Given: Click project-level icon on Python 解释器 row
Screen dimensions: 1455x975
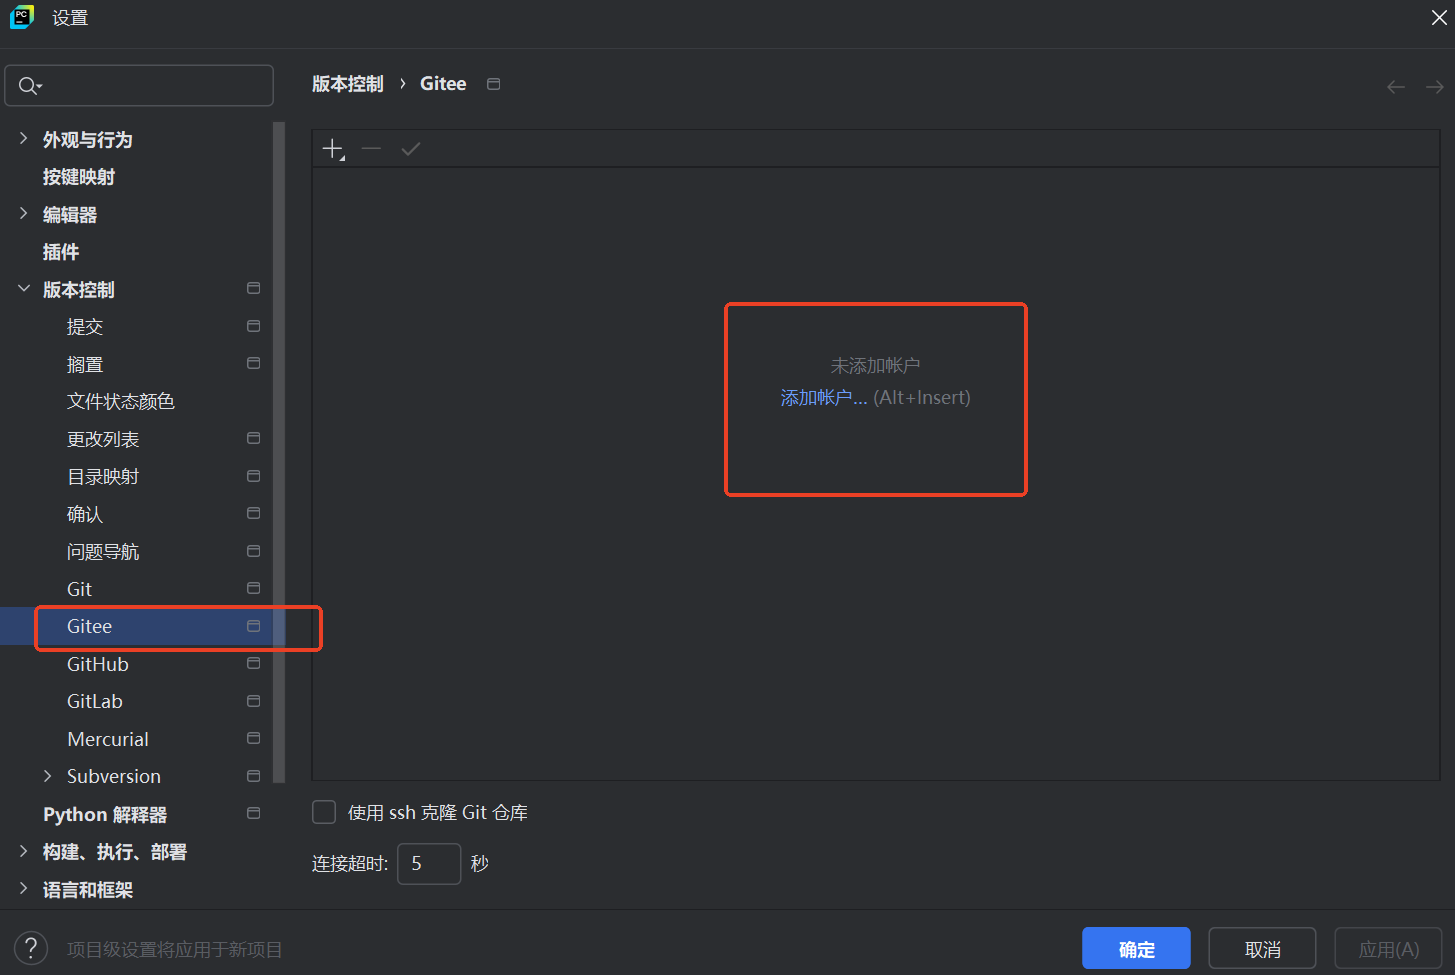Looking at the screenshot, I should pos(253,813).
